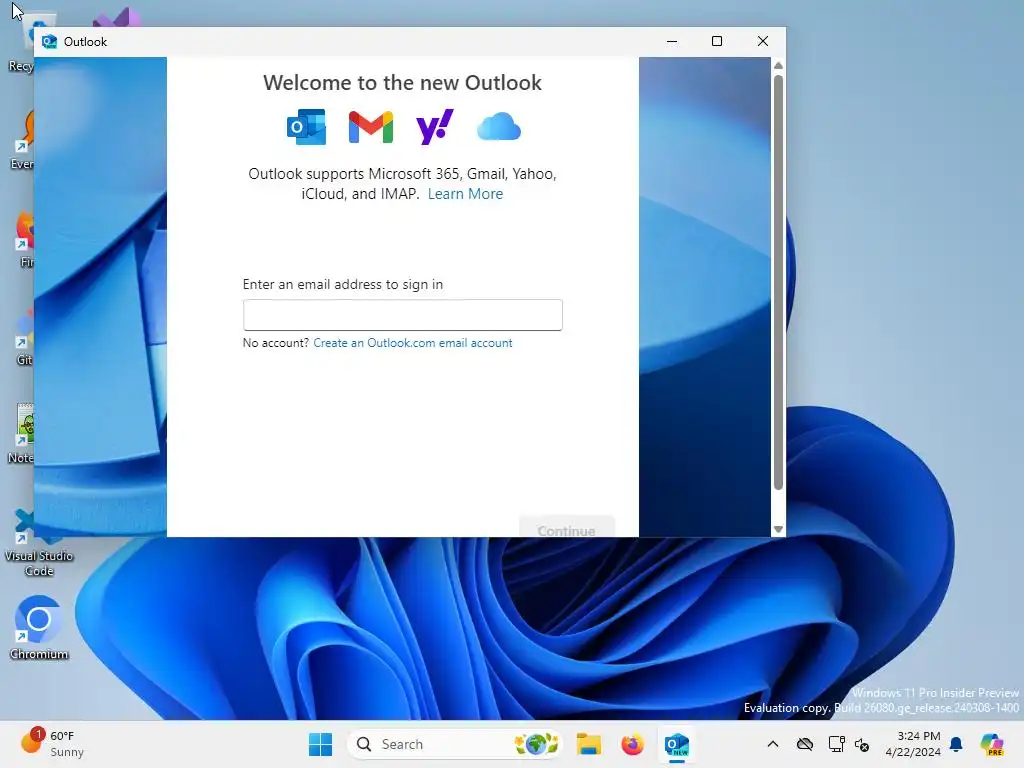Image resolution: width=1024 pixels, height=768 pixels.
Task: Open the Windows Start menu
Action: coord(320,744)
